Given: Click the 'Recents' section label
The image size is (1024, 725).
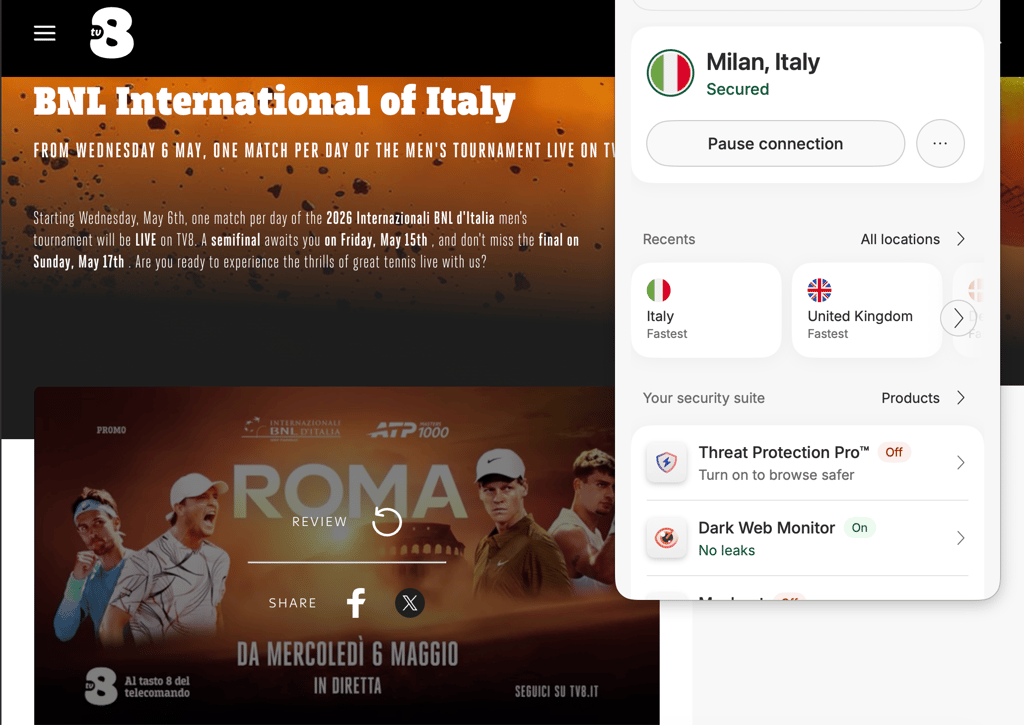Looking at the screenshot, I should (x=669, y=239).
